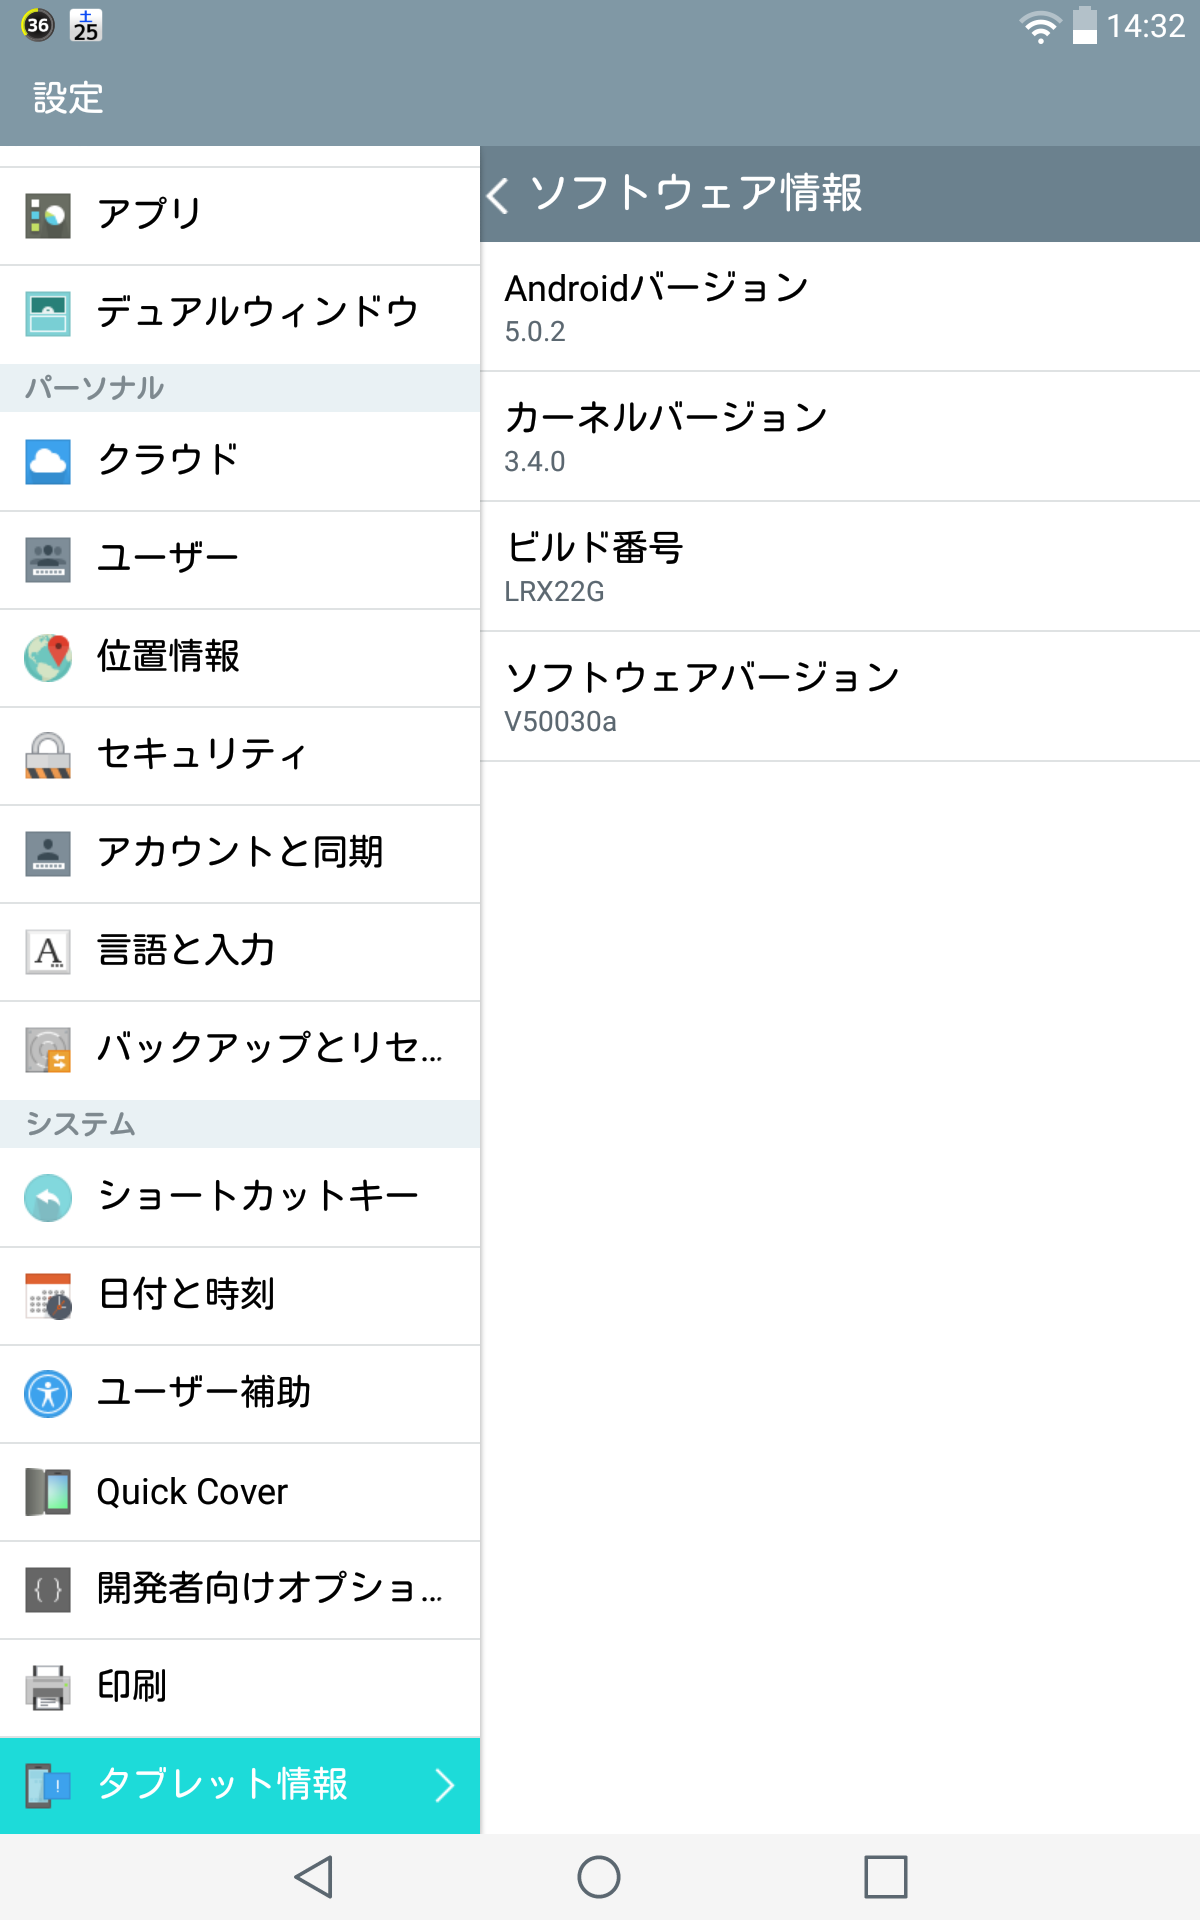Image resolution: width=1200 pixels, height=1920 pixels.
Task: Go back using the ソフトウェア情報 chevron
Action: click(x=498, y=194)
